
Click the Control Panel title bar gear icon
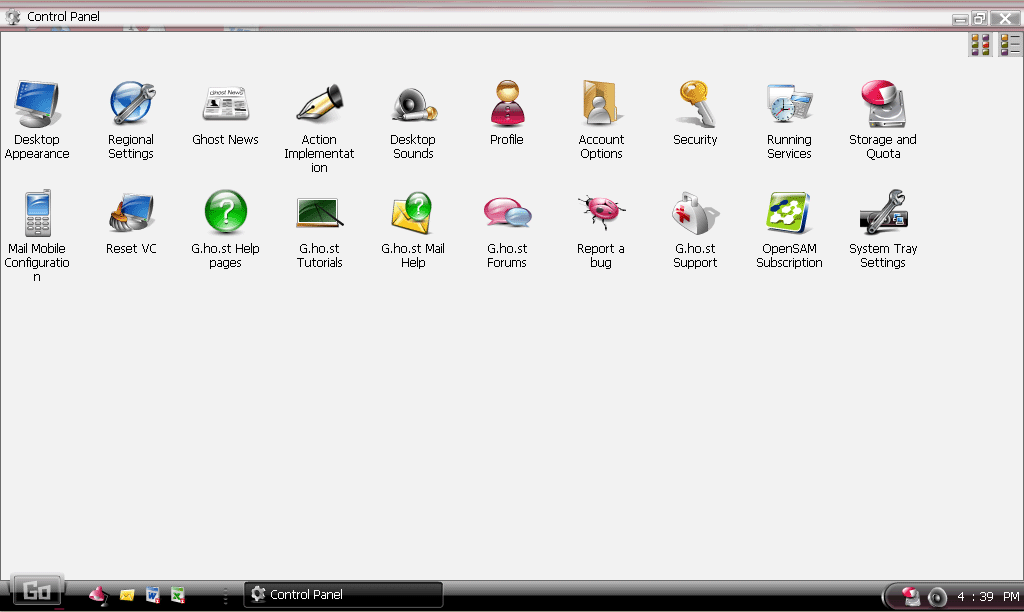[x=12, y=16]
